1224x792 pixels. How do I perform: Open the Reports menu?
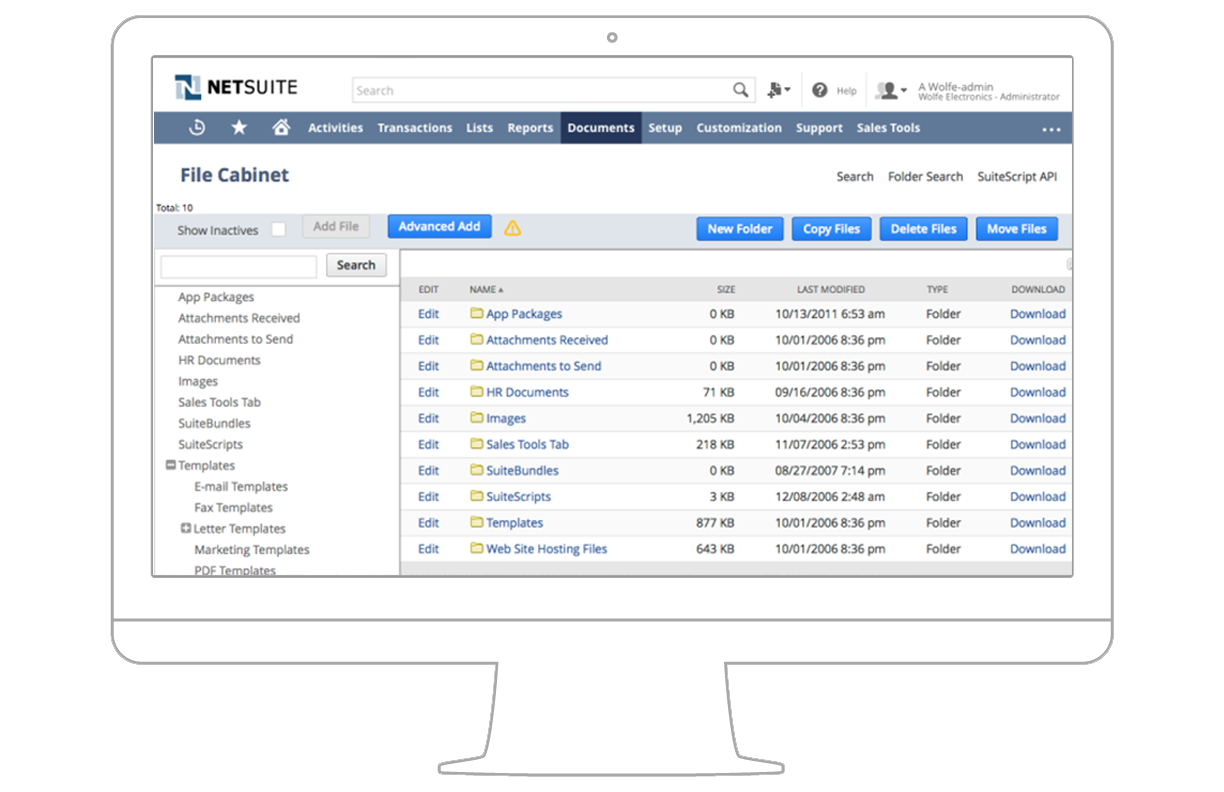[530, 128]
